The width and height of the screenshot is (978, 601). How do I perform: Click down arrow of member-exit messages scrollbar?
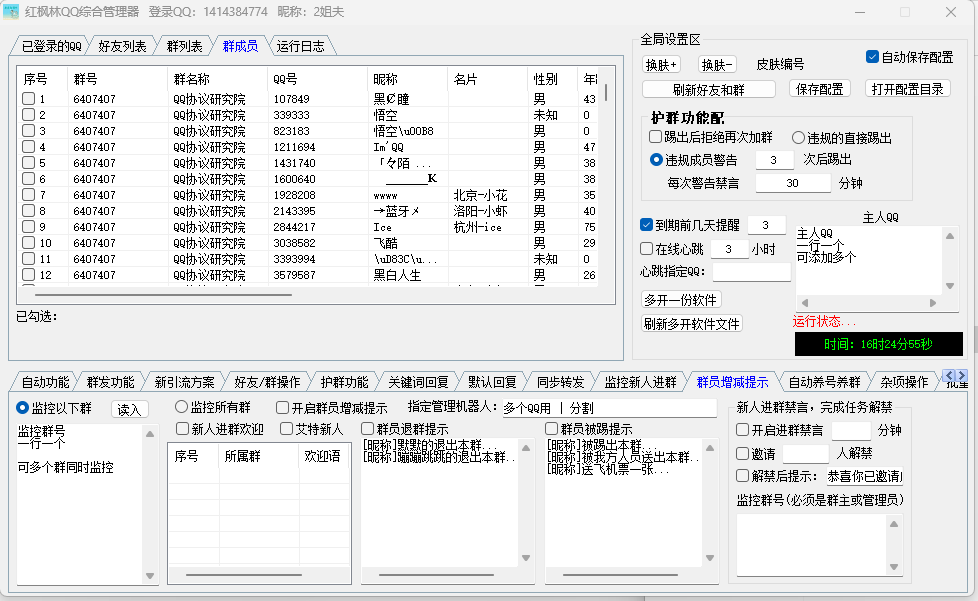(x=527, y=558)
